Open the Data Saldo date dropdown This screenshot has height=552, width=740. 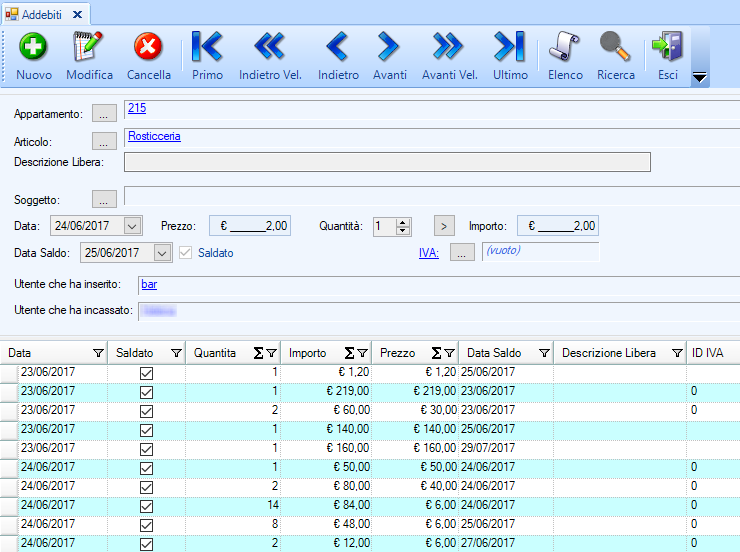coord(161,253)
